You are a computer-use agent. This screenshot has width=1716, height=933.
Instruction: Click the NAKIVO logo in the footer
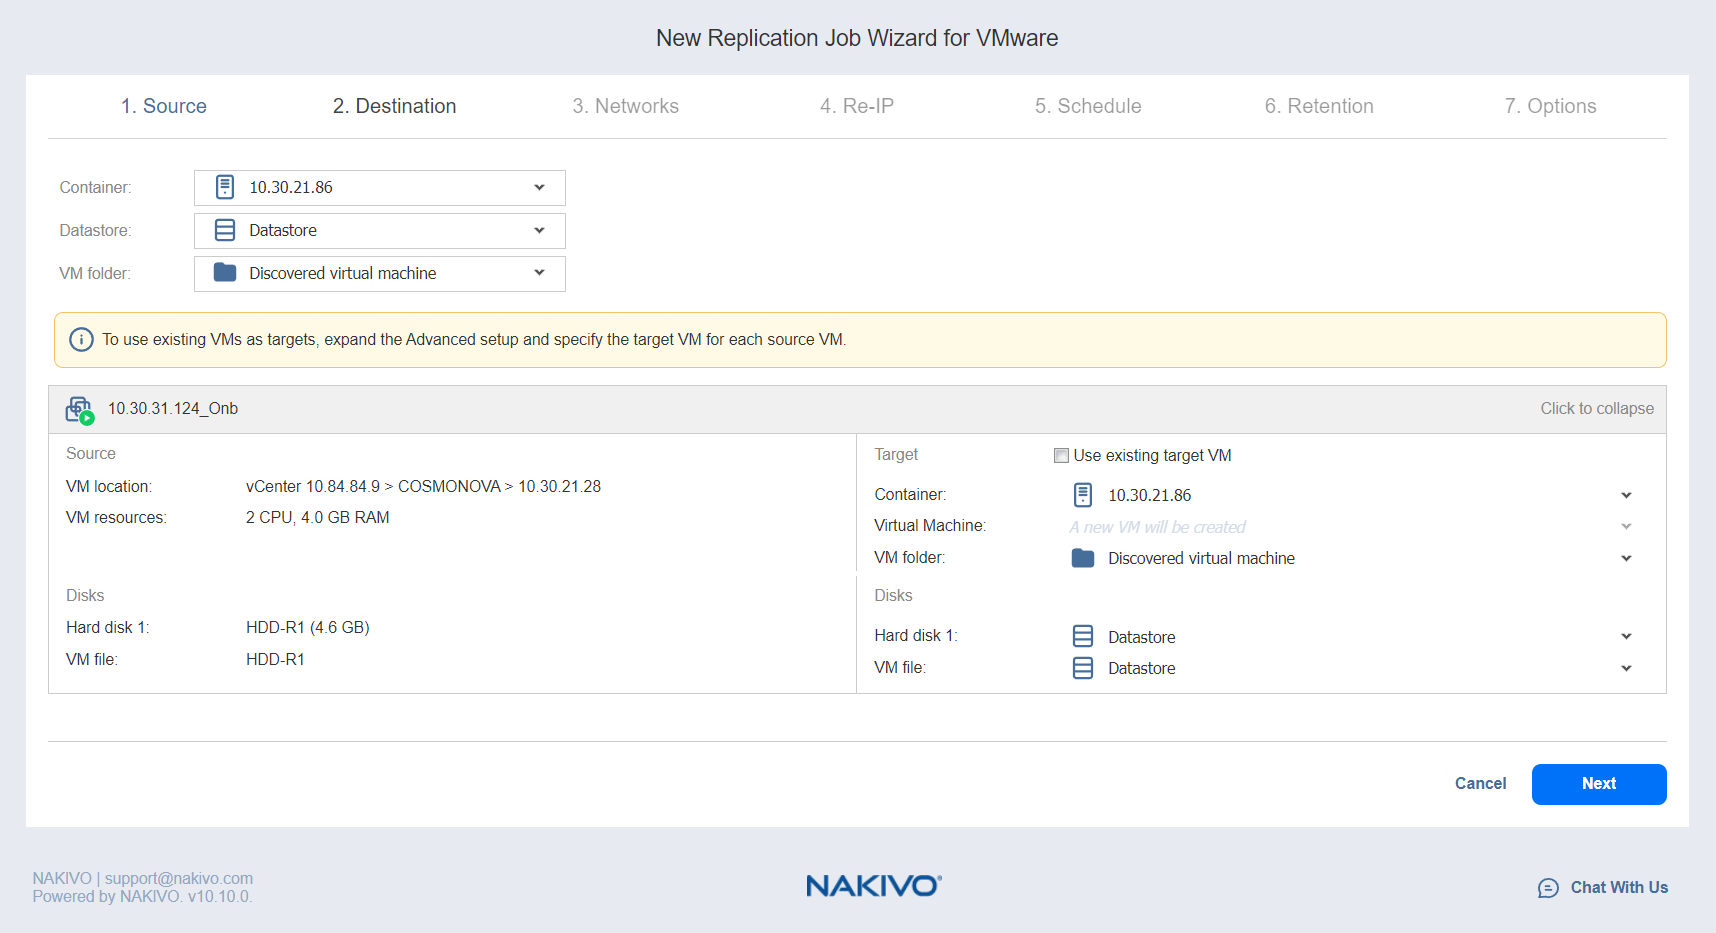click(x=873, y=886)
